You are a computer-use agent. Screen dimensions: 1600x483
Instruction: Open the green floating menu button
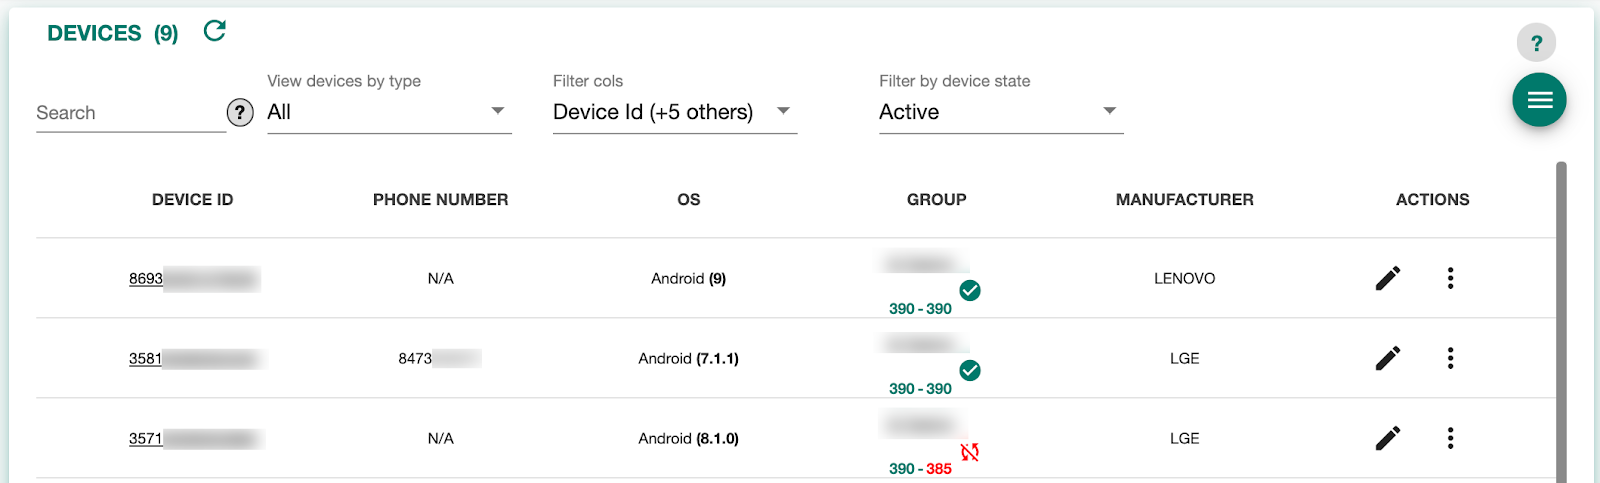pos(1539,100)
